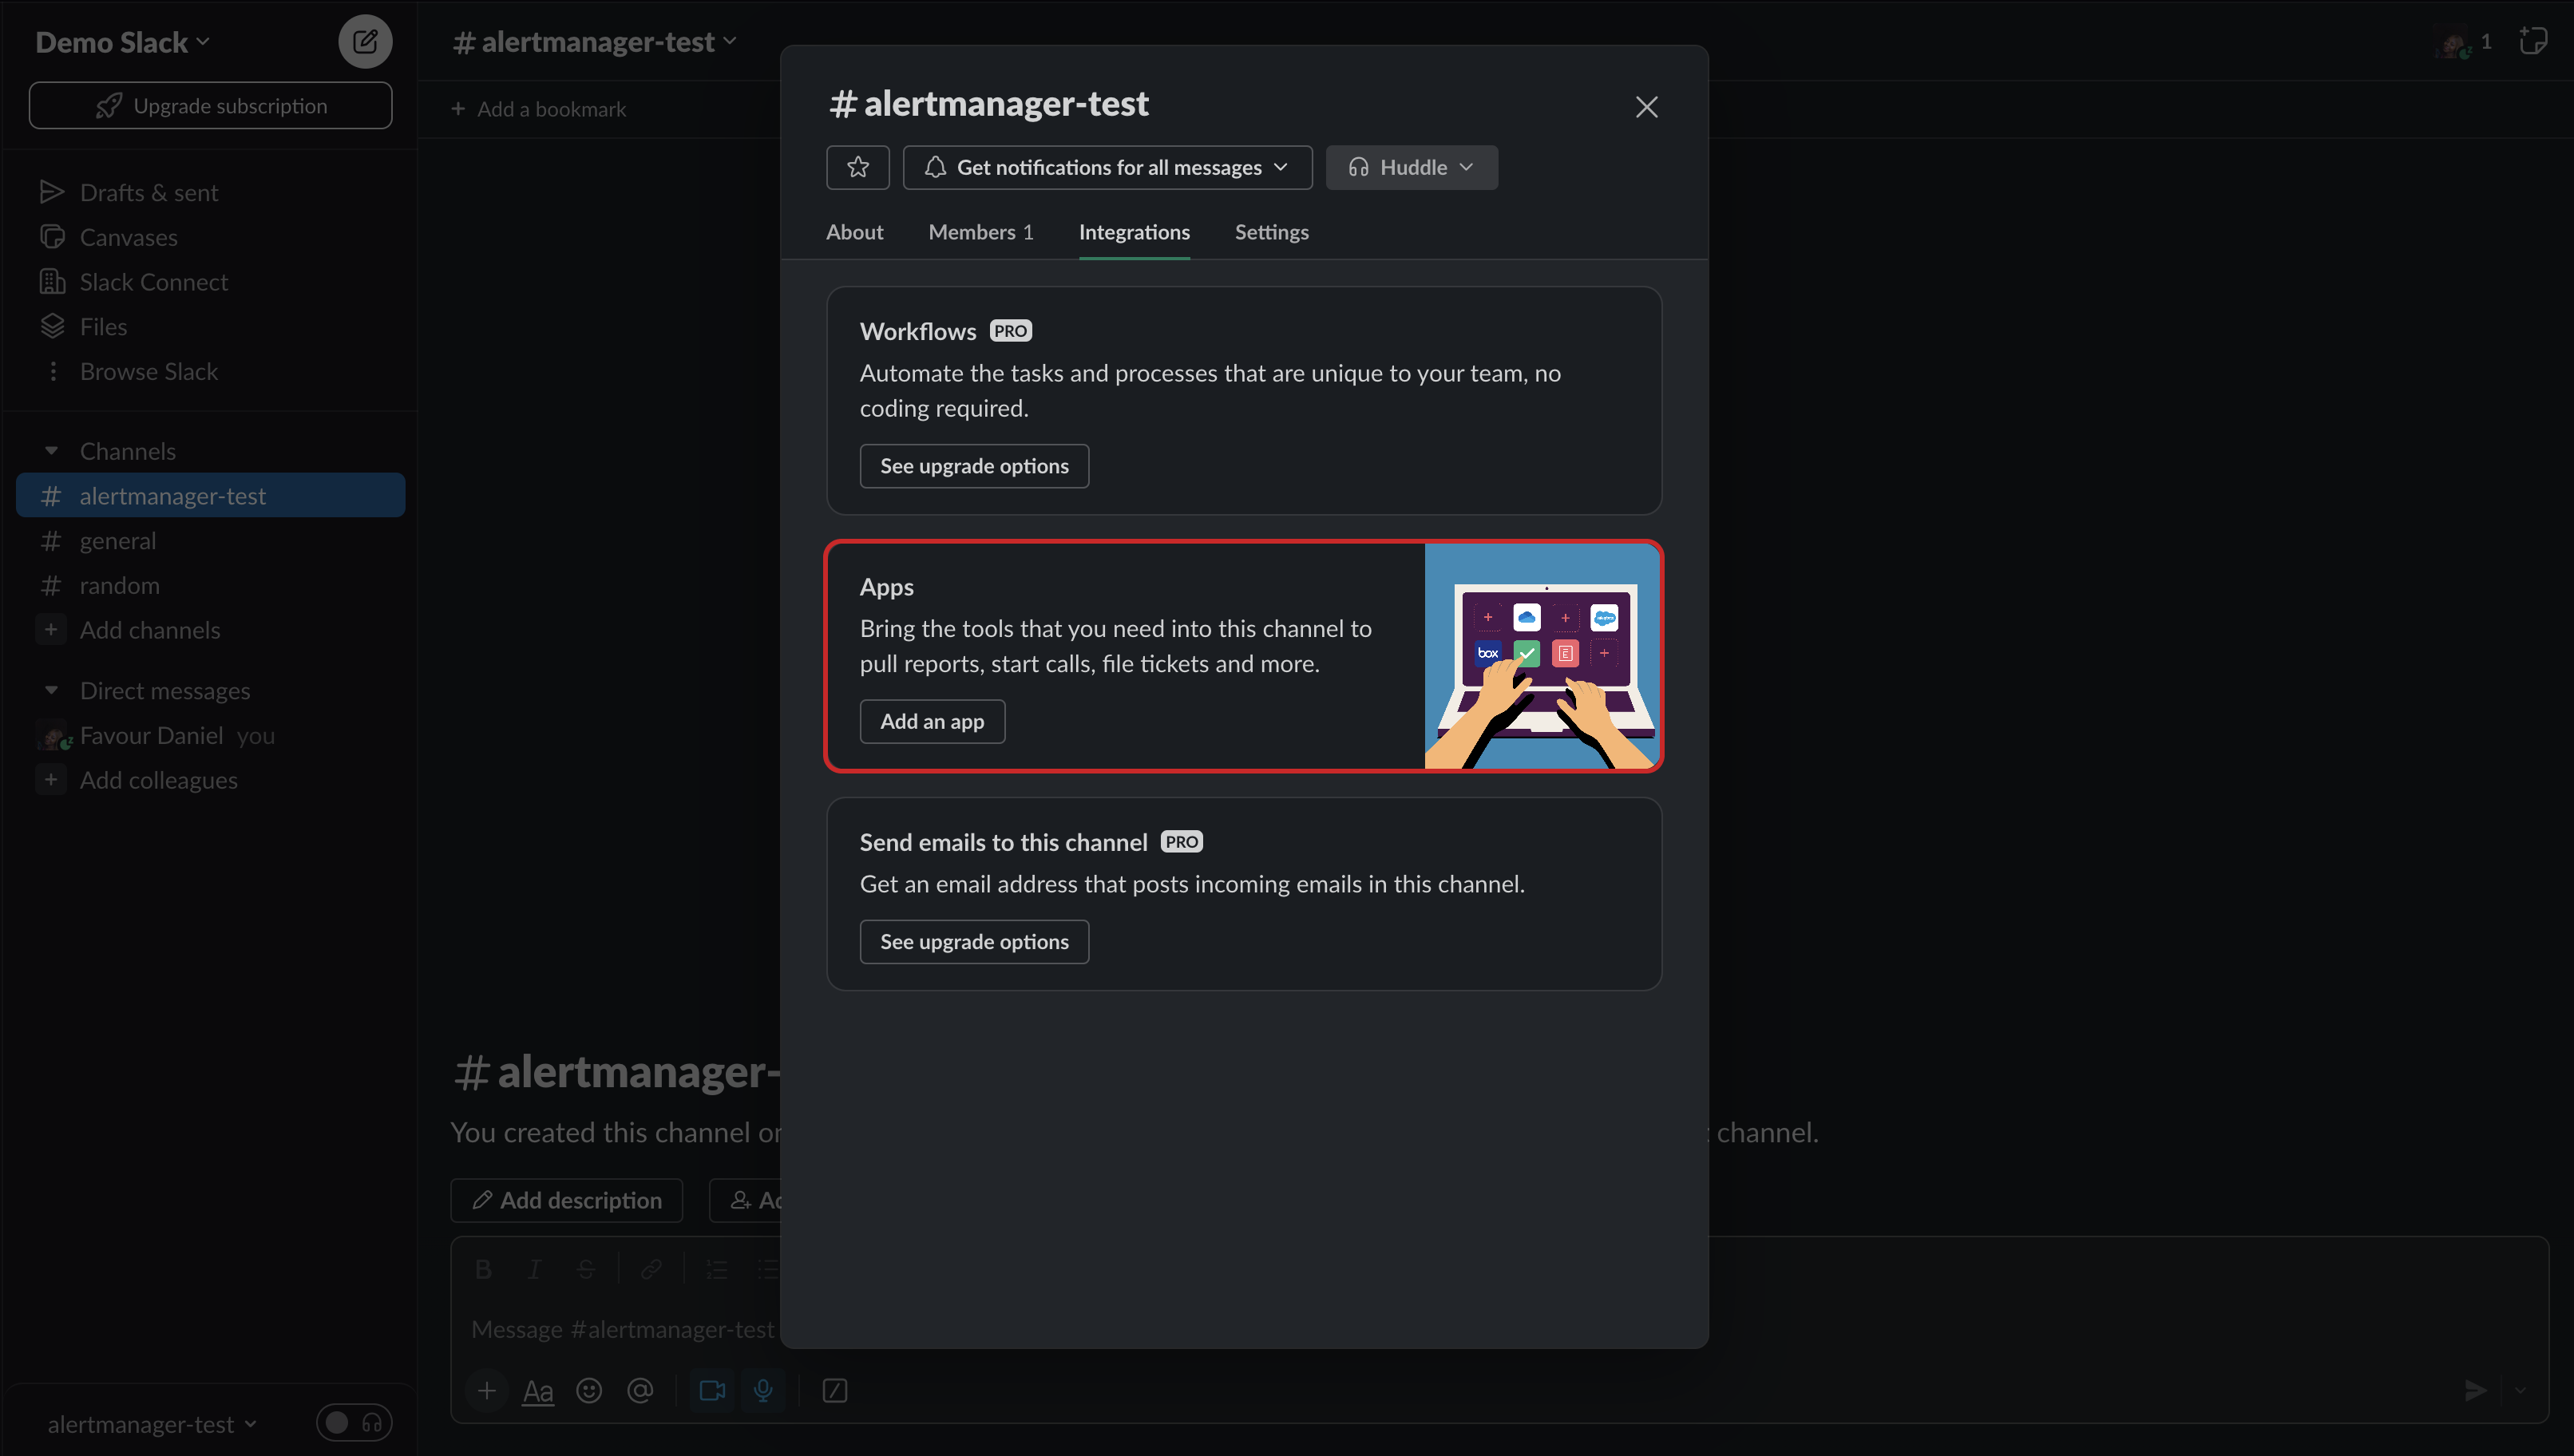This screenshot has width=2574, height=1456.
Task: Click the record audio microphone icon
Action: (764, 1391)
